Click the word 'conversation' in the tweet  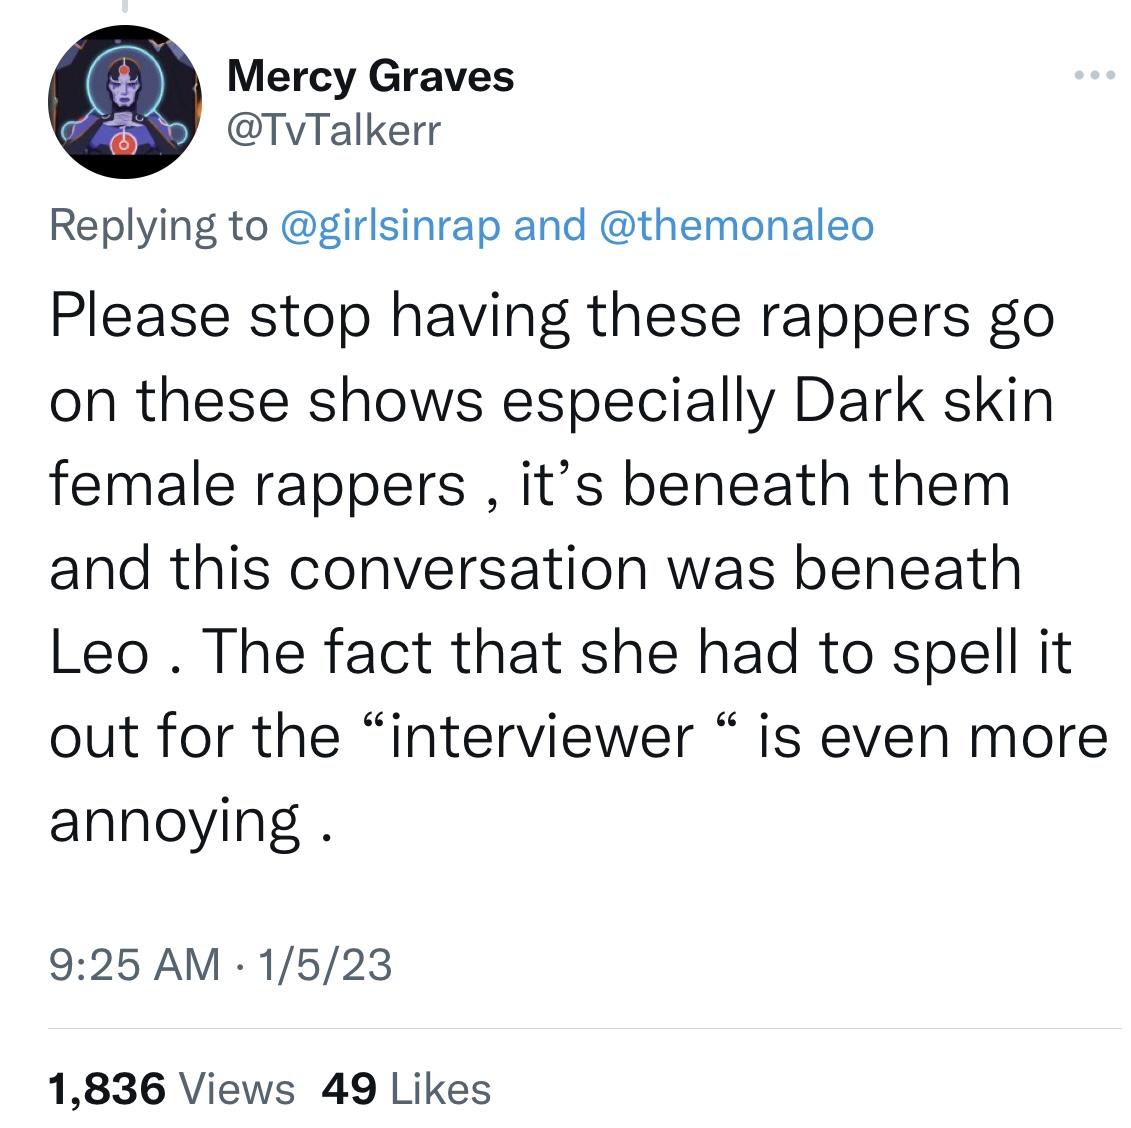(469, 569)
